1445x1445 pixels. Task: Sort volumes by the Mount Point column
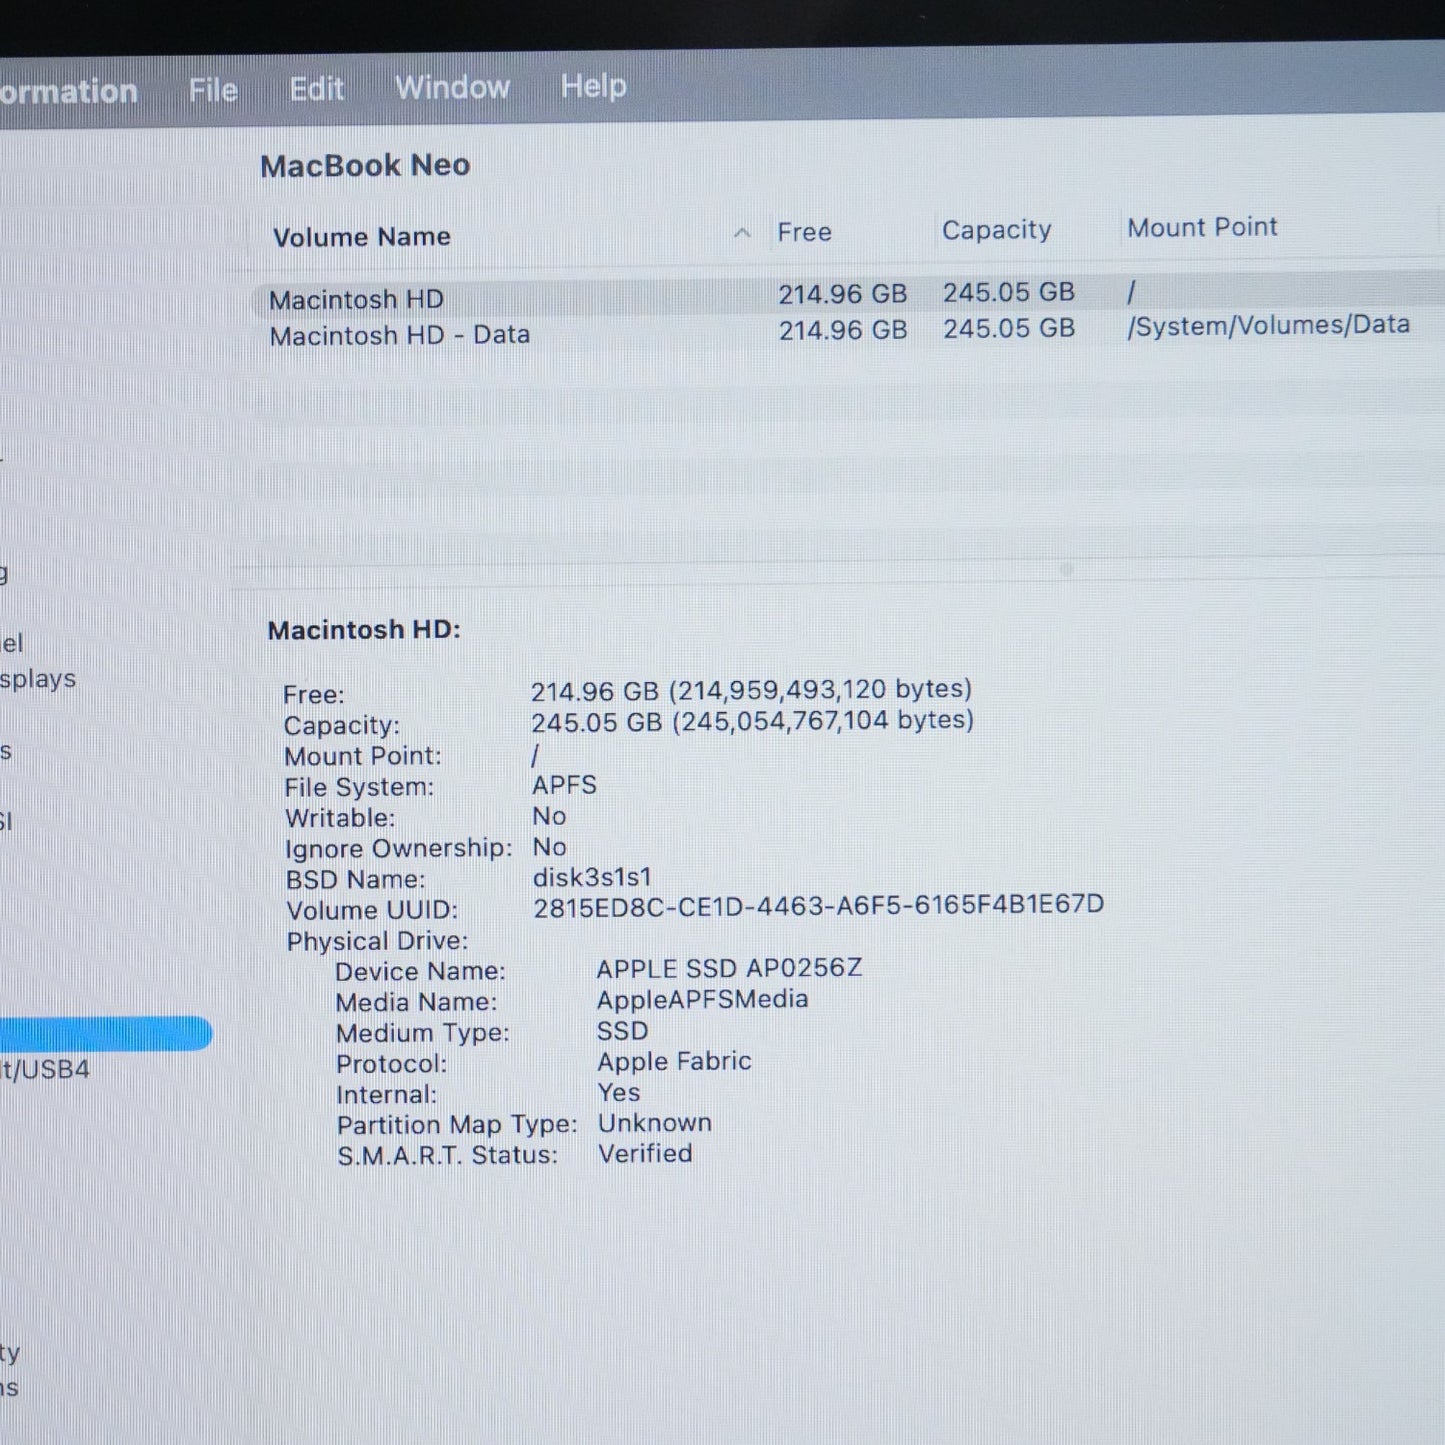(1202, 227)
